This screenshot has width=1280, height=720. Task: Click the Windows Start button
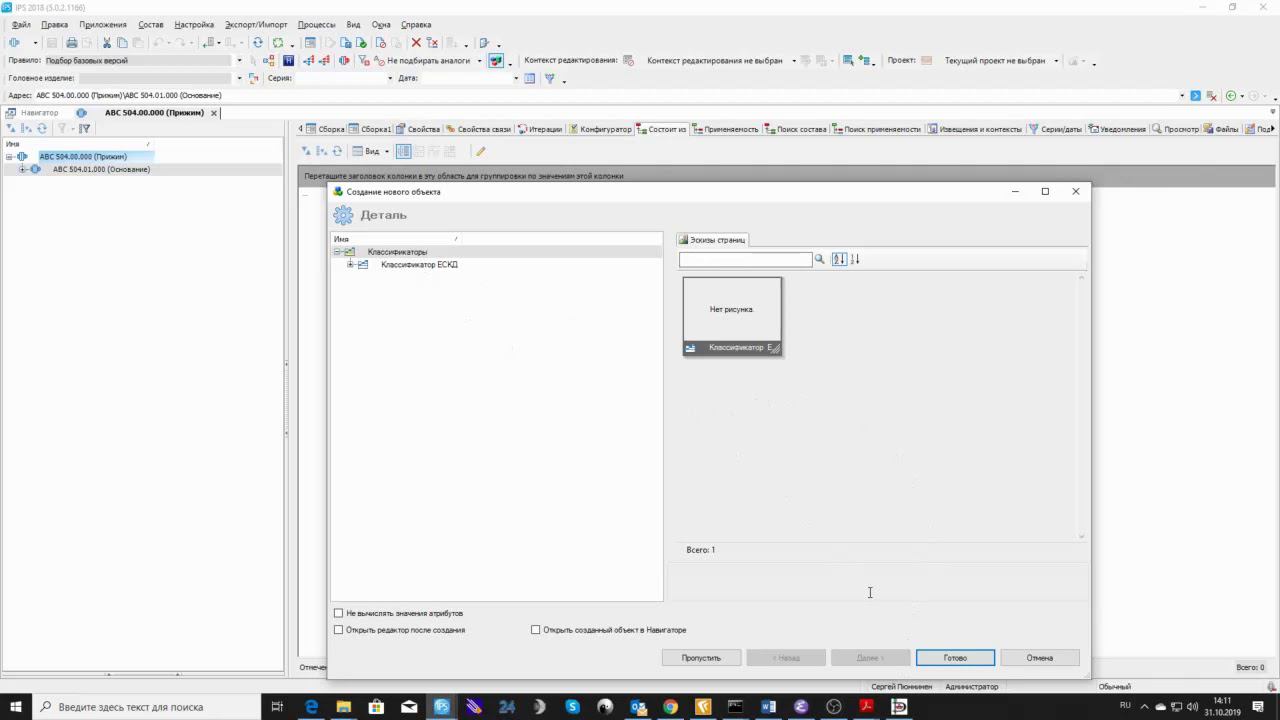[16, 707]
